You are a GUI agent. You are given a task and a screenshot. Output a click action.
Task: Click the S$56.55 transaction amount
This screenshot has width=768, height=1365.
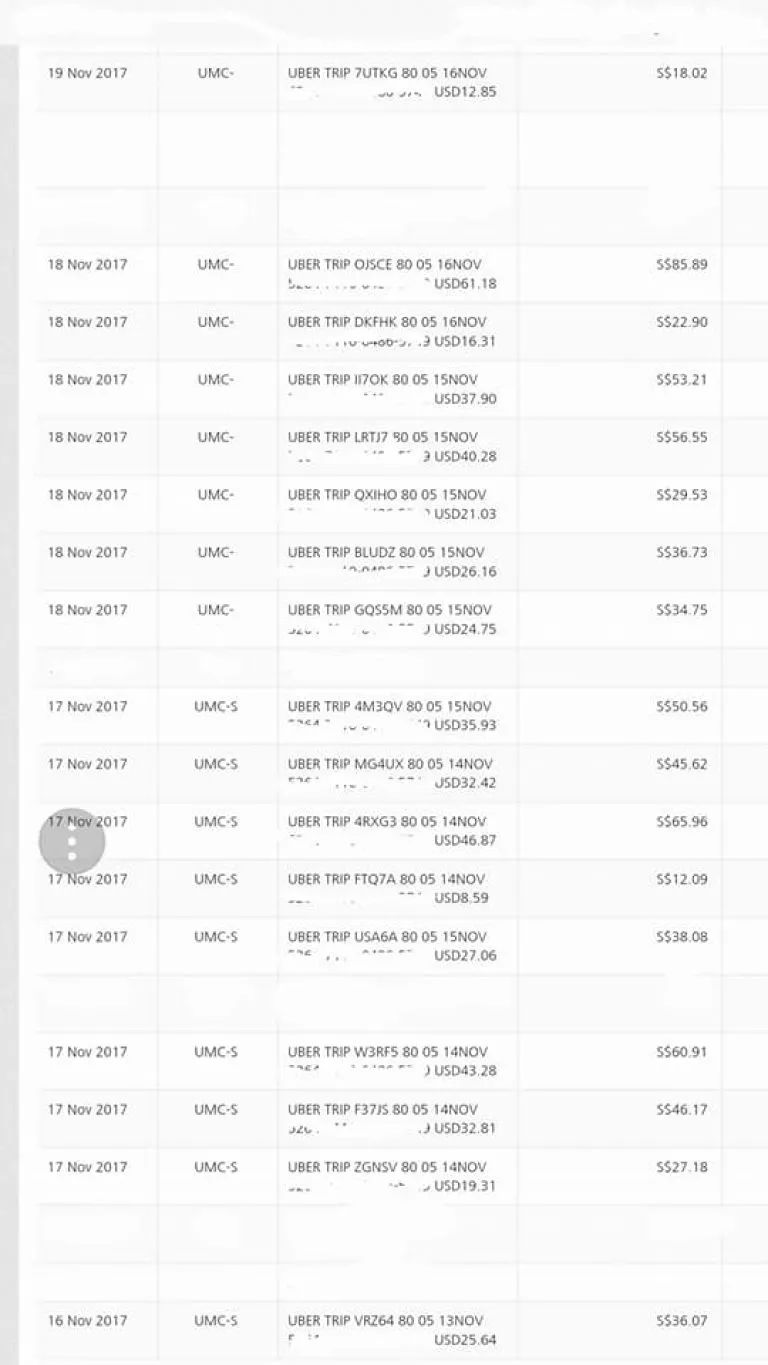coord(681,437)
